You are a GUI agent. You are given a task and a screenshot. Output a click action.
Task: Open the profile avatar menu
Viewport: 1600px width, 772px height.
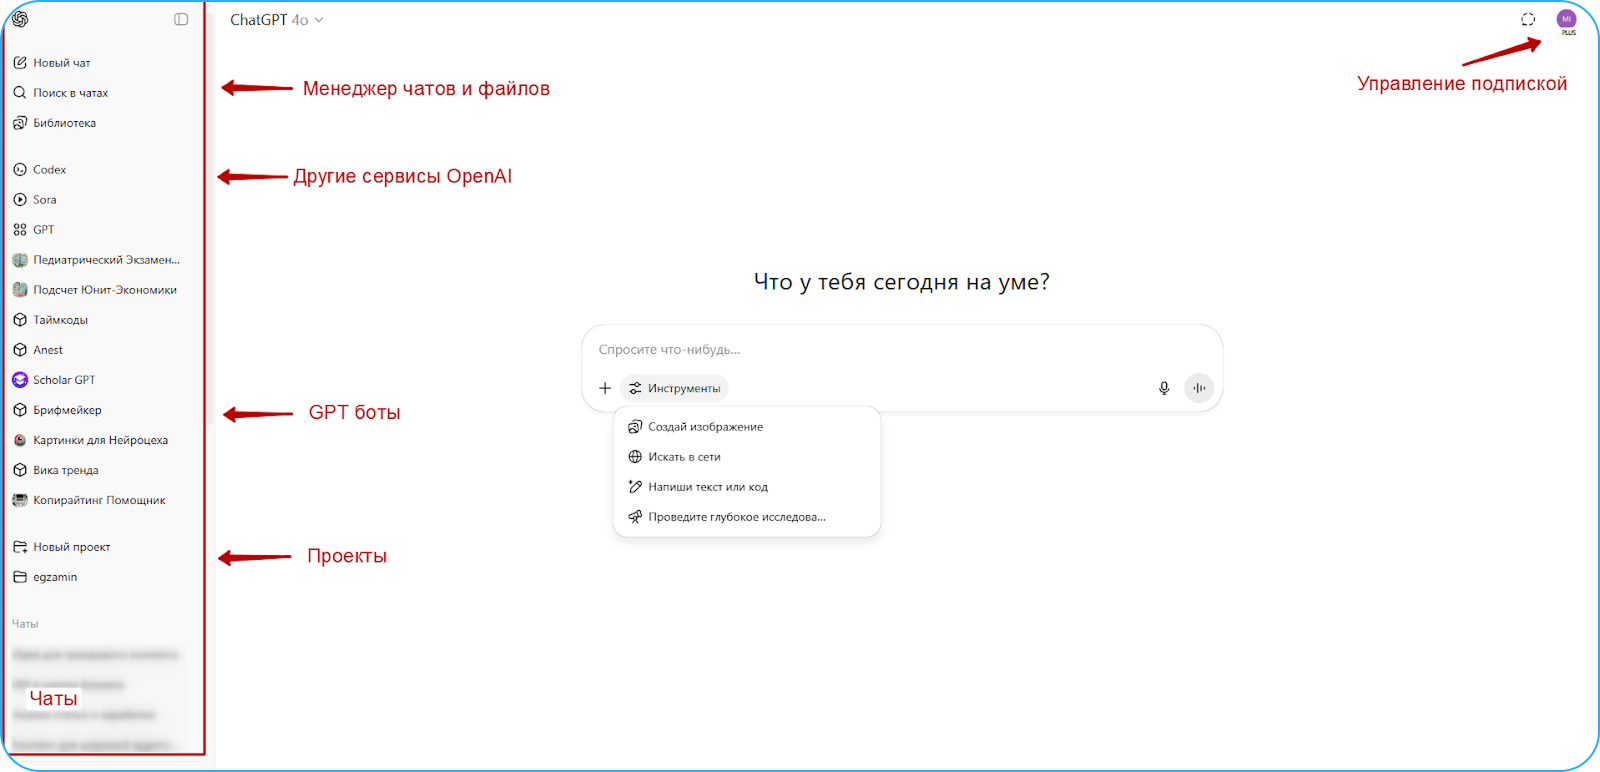[x=1566, y=19]
